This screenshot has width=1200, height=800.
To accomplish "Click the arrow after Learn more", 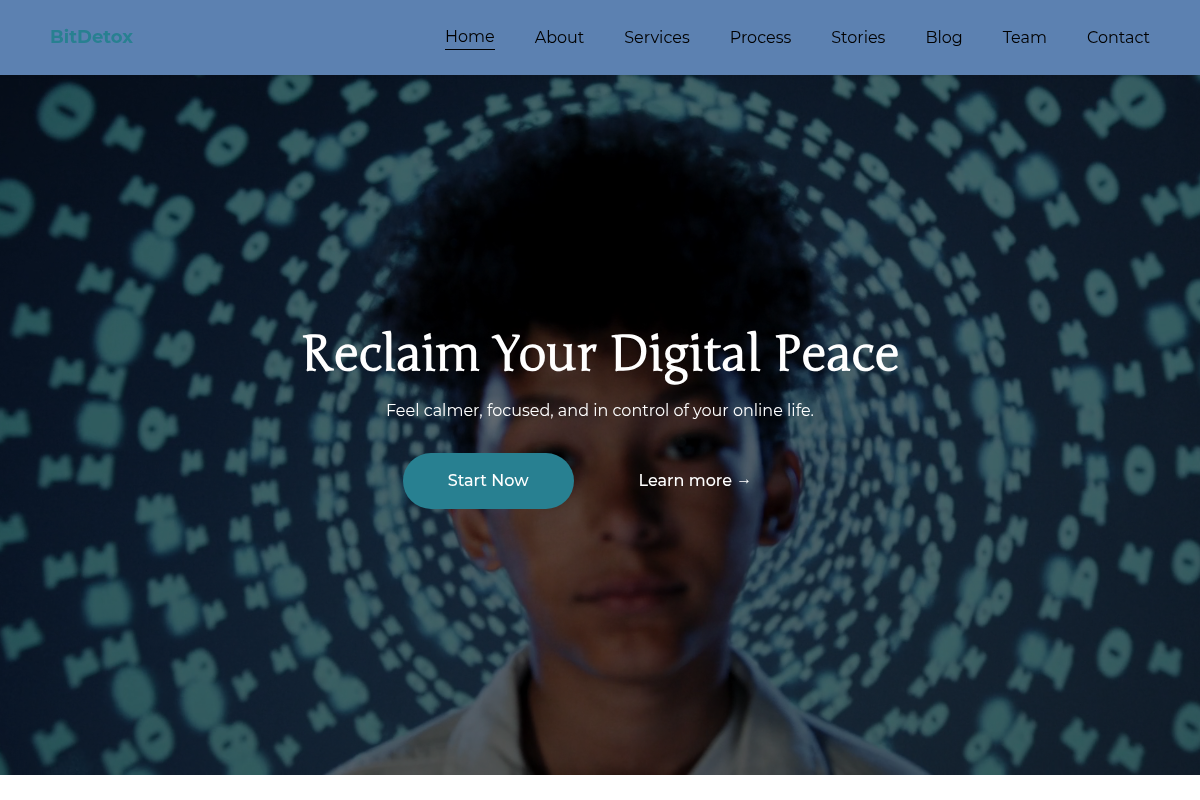I will tap(743, 481).
